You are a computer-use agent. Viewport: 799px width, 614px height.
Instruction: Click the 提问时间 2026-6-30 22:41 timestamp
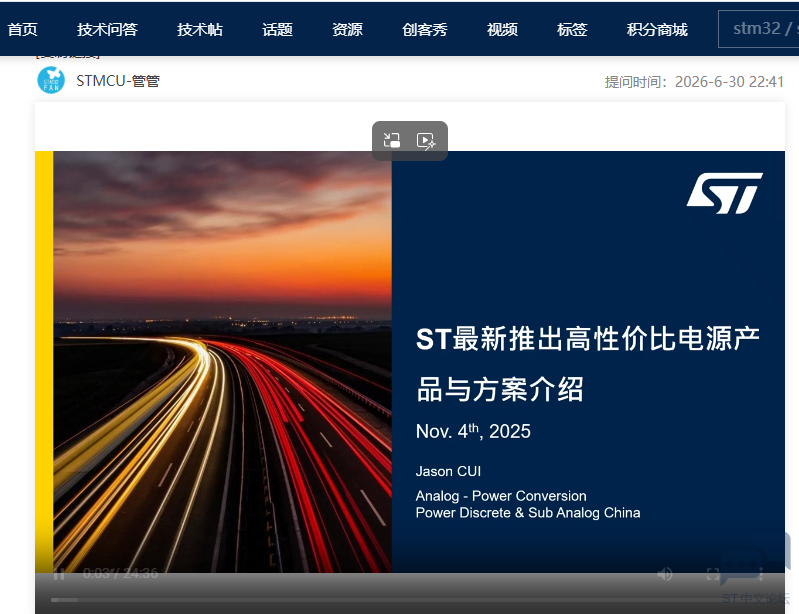694,82
